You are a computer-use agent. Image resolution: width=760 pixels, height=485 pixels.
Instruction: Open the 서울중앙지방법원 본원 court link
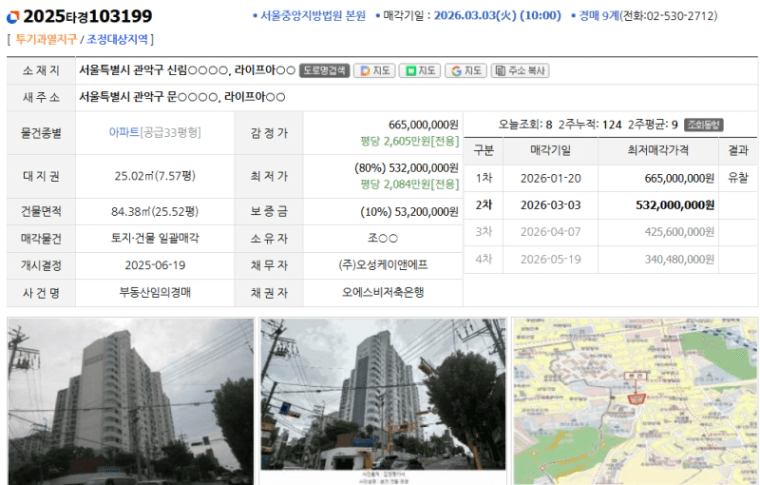click(x=311, y=16)
